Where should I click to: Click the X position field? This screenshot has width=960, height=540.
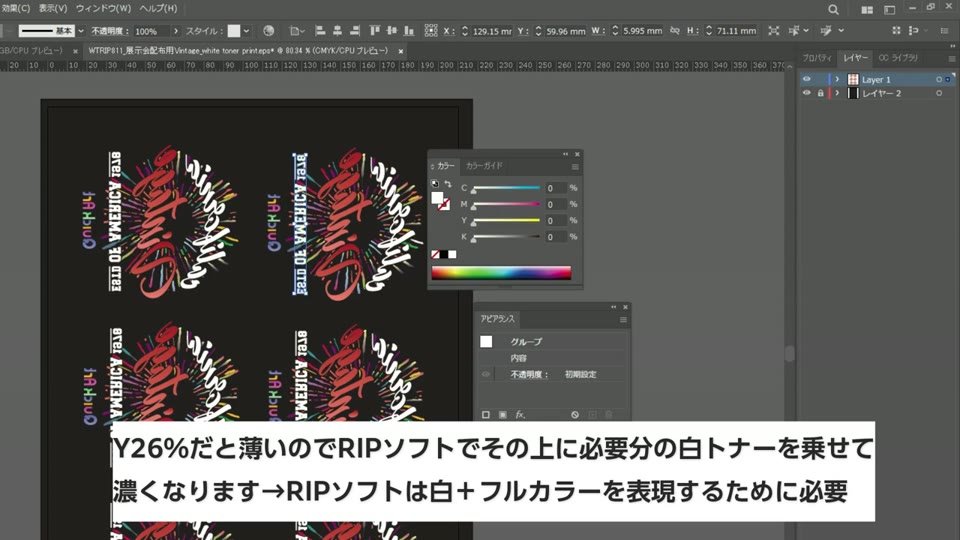[x=492, y=31]
